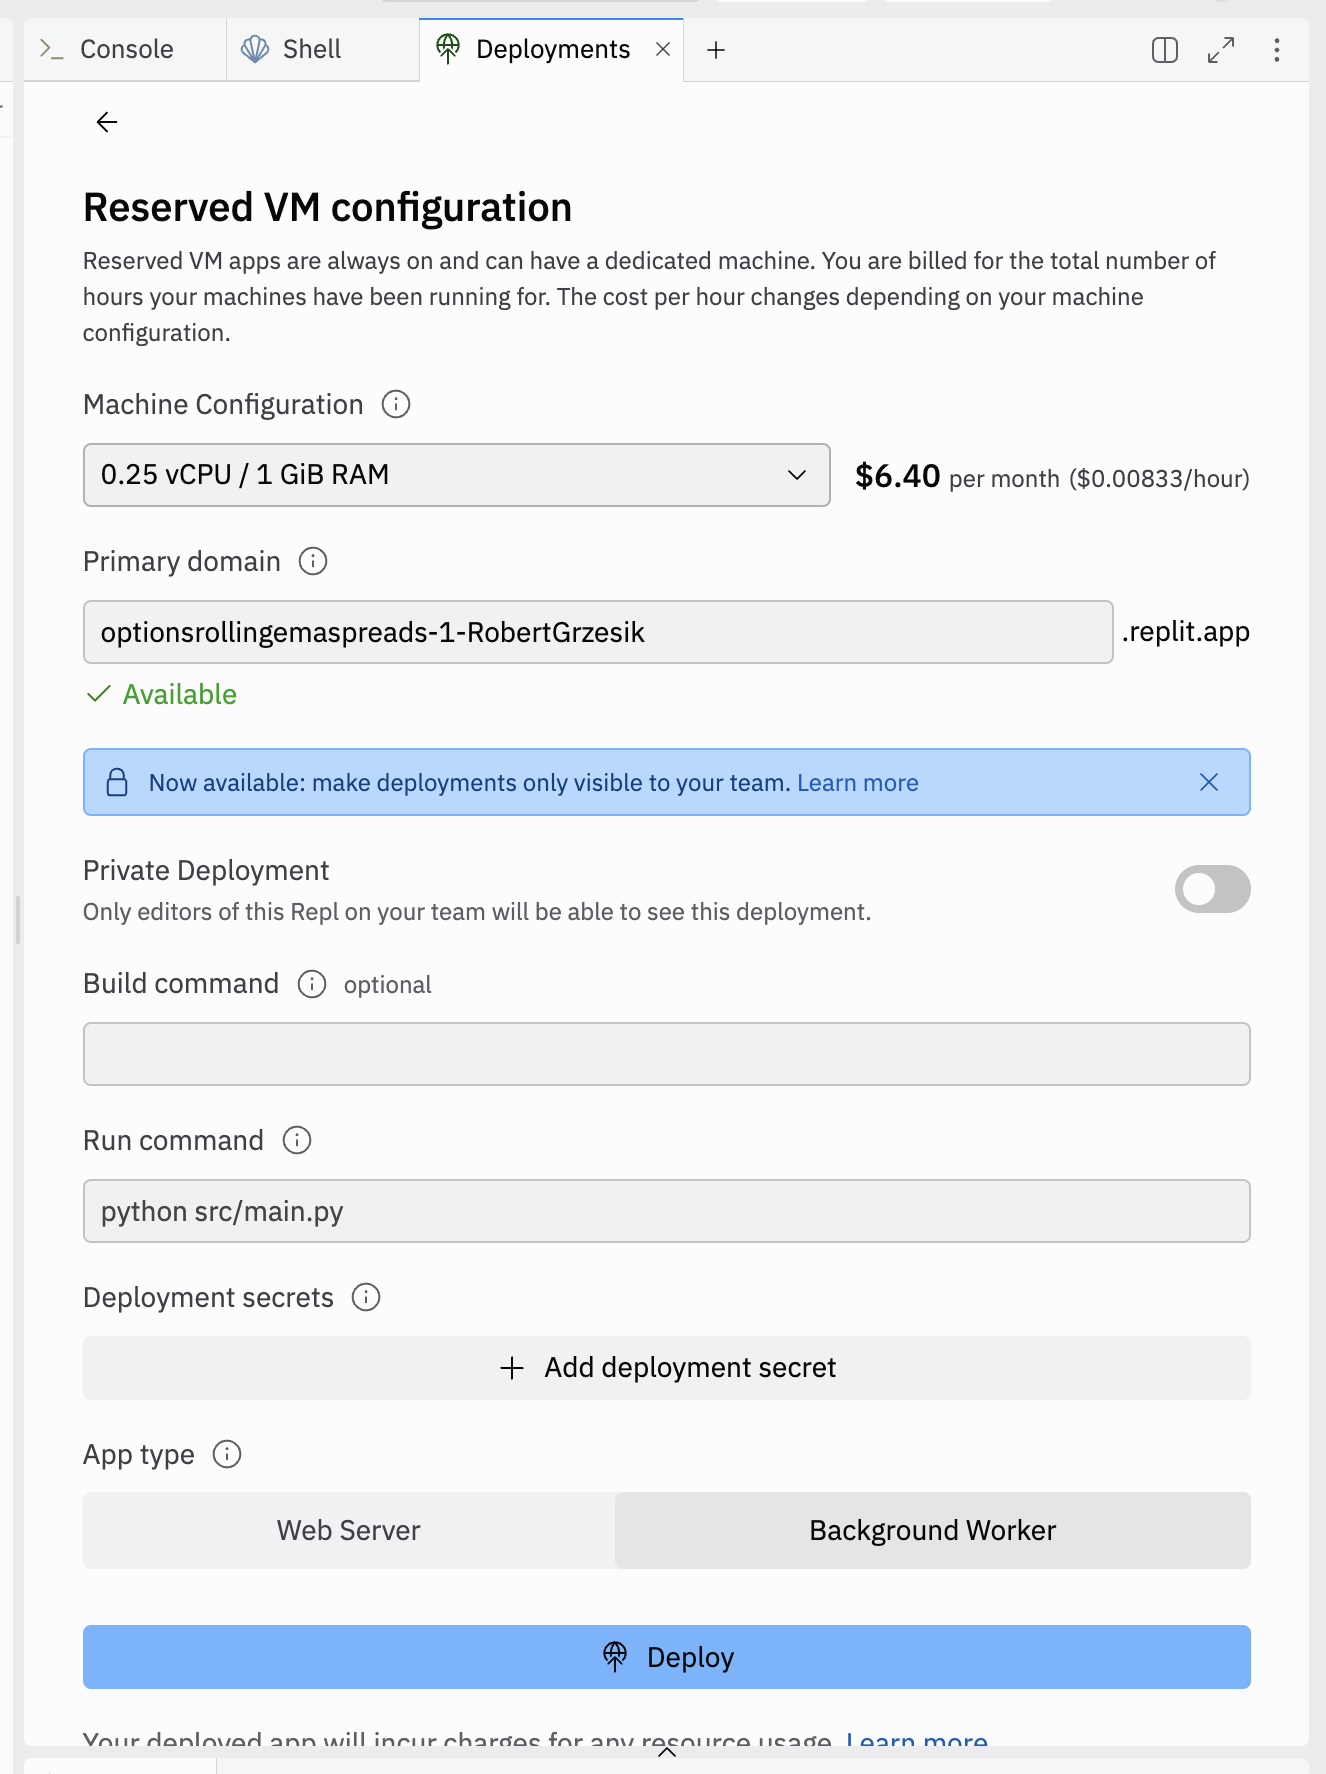Click the back arrow icon
The height and width of the screenshot is (1774, 1326).
(107, 122)
